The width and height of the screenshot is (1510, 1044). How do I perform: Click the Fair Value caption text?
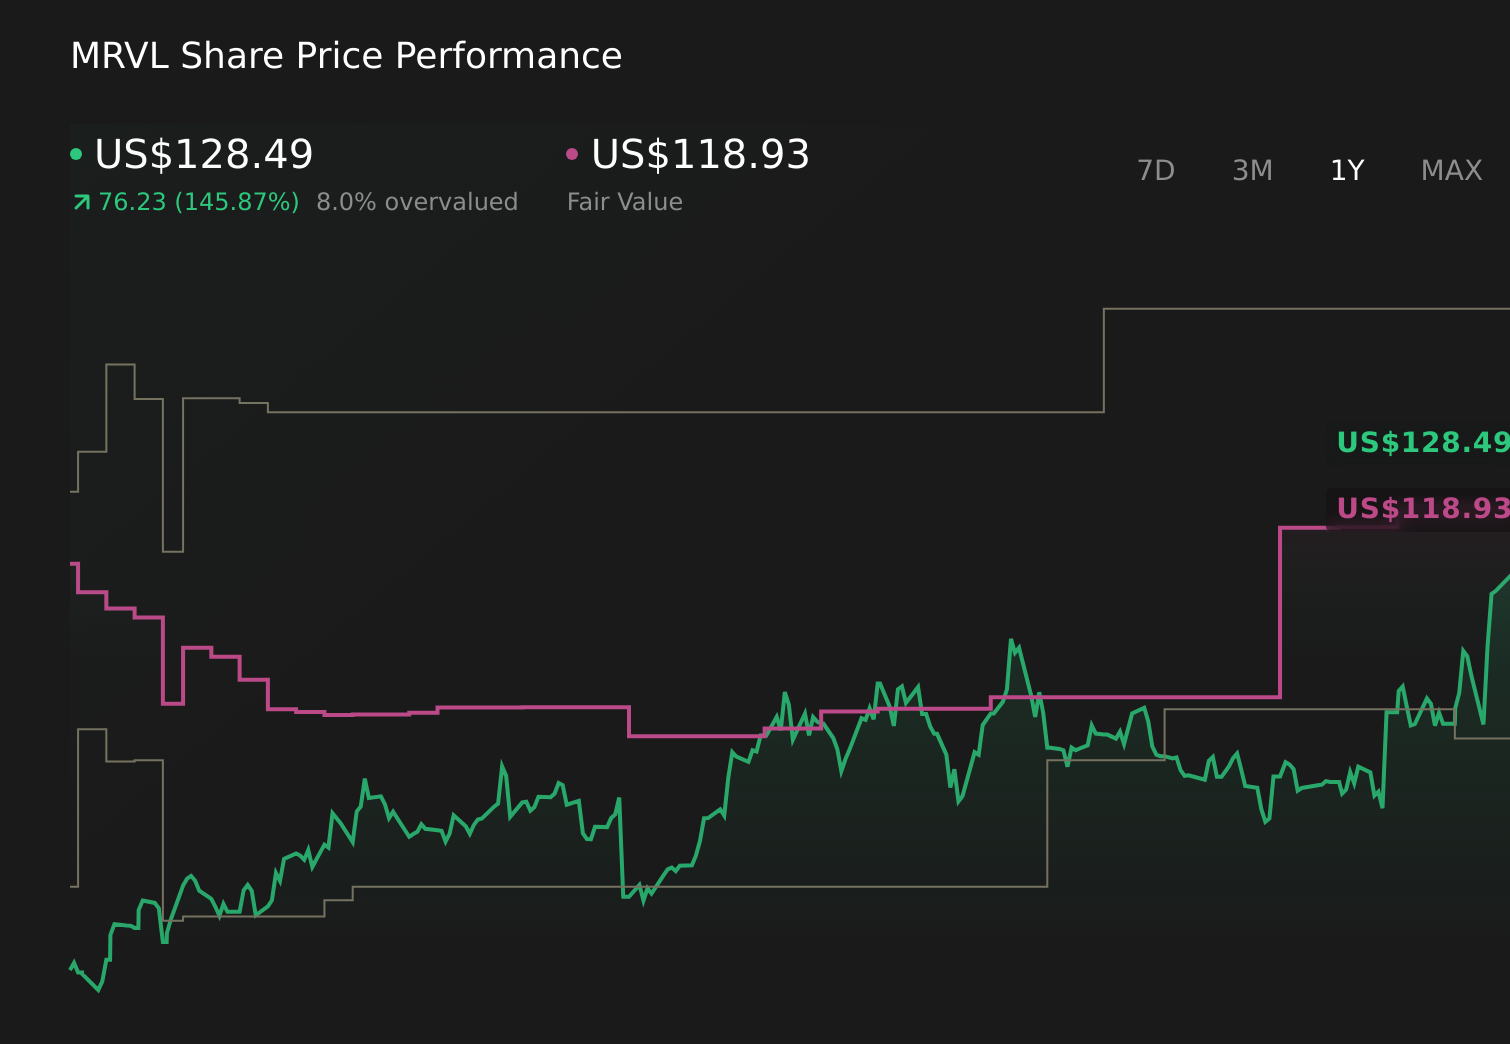[623, 201]
